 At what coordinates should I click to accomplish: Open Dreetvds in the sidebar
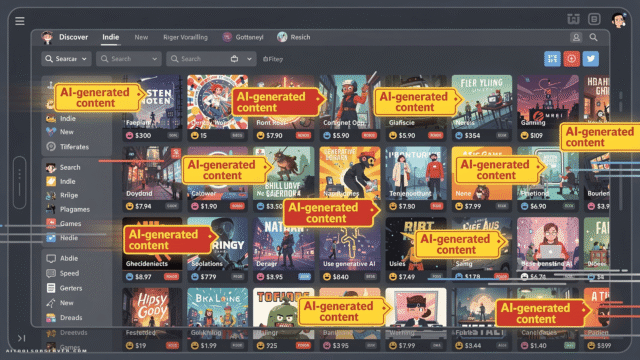[x=67, y=333]
